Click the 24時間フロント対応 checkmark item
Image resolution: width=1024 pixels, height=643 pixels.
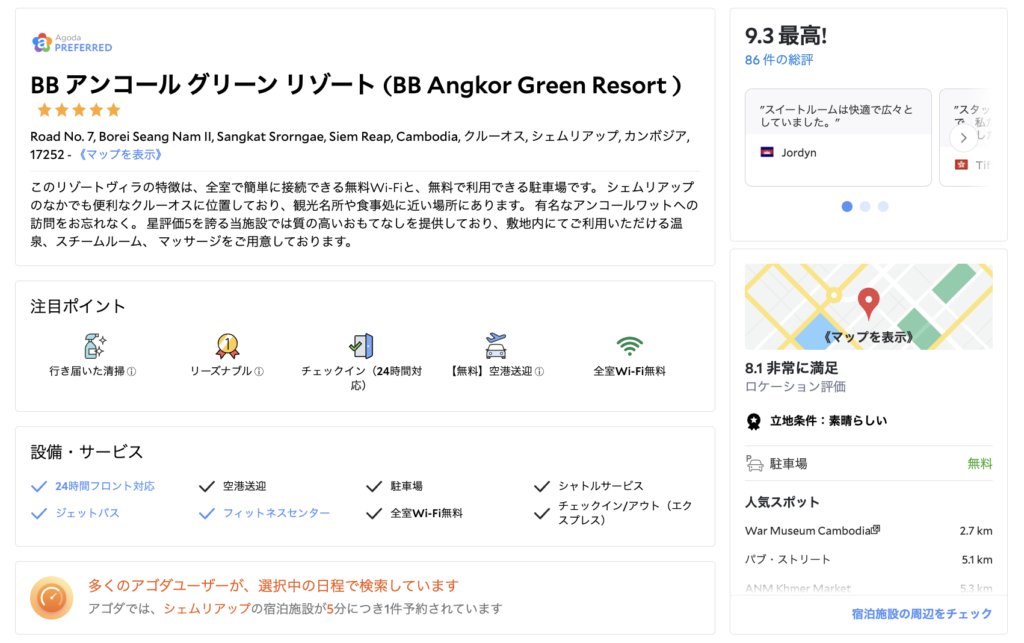(93, 486)
